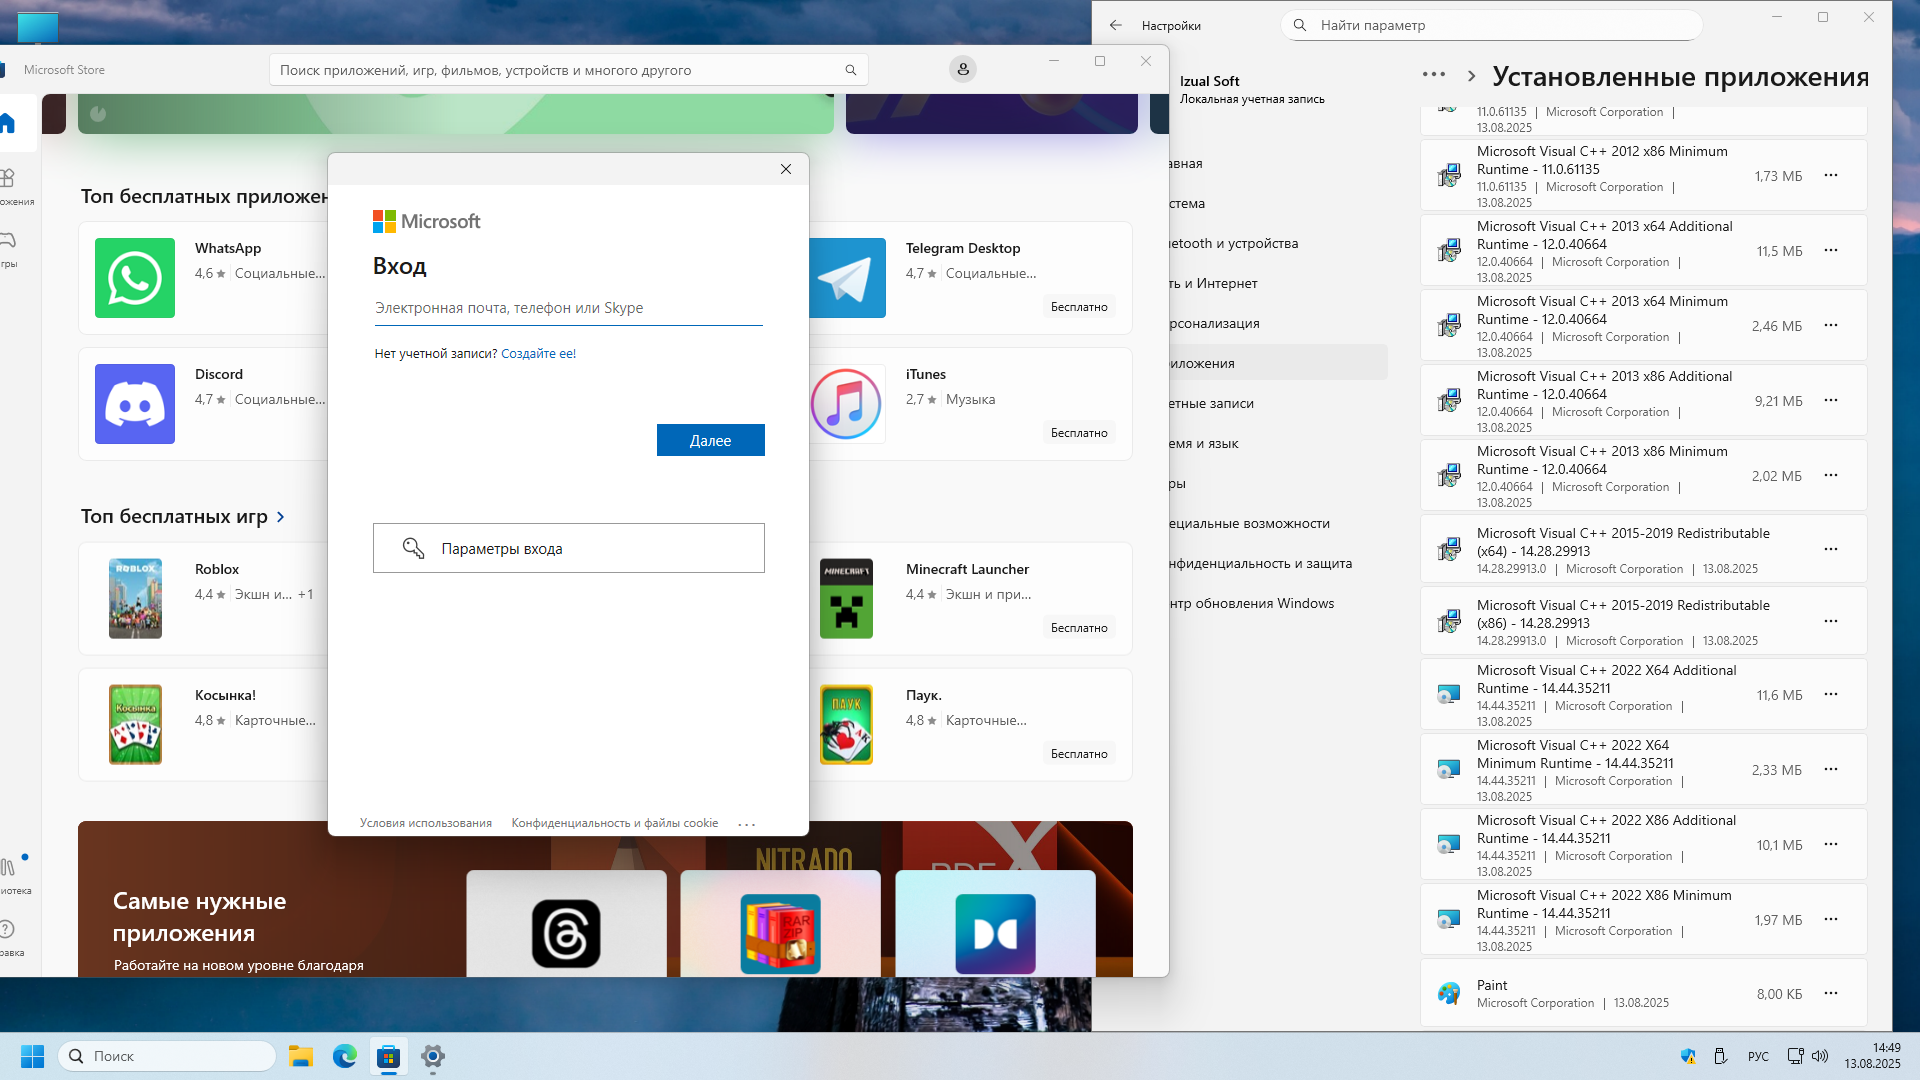The image size is (1920, 1080).
Task: Open Конфиденциальность и файлы cookie link
Action: (614, 823)
